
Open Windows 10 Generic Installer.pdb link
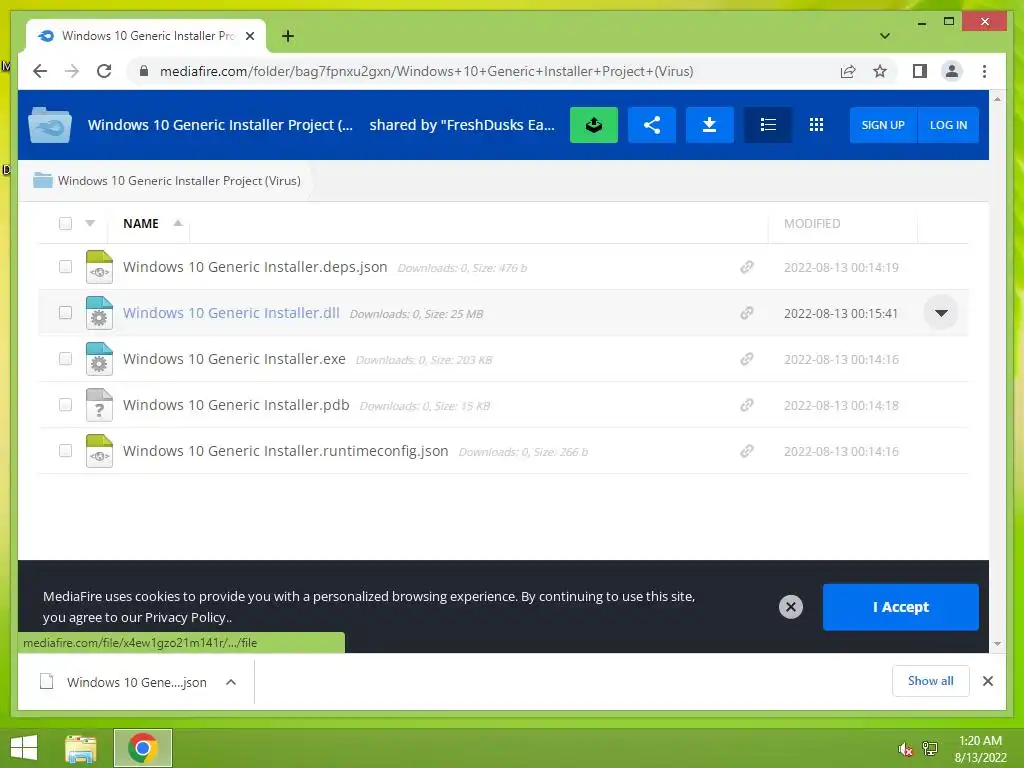point(236,405)
